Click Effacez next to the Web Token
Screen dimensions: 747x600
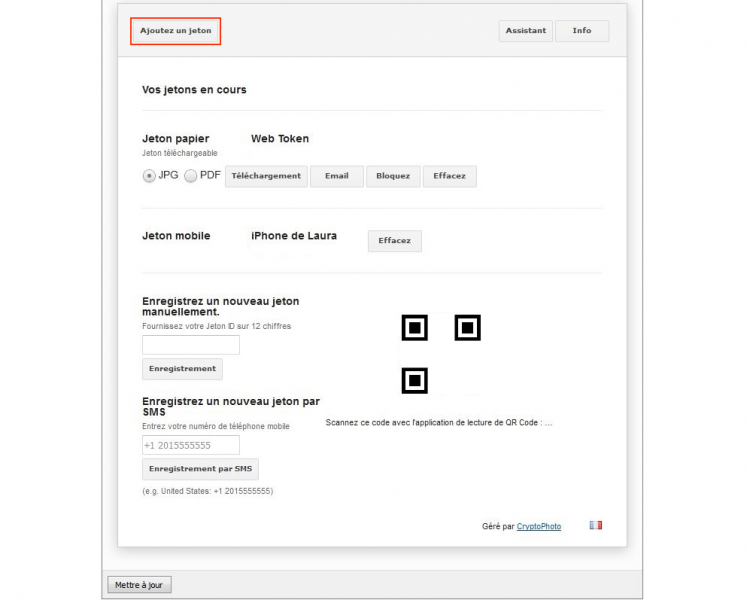tap(450, 176)
